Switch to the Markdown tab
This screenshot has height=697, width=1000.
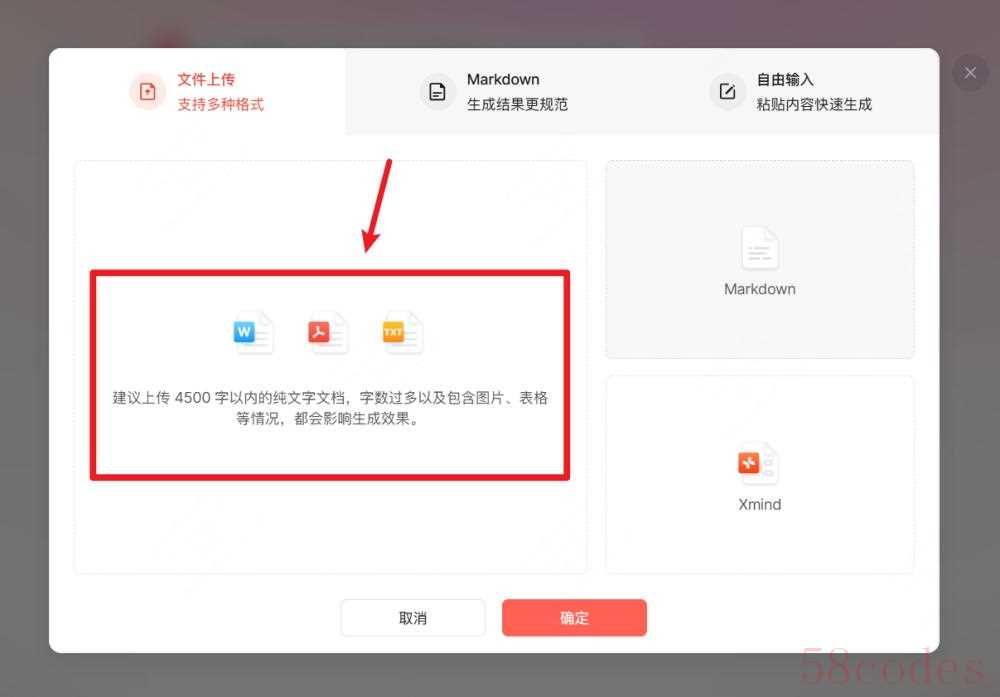494,92
